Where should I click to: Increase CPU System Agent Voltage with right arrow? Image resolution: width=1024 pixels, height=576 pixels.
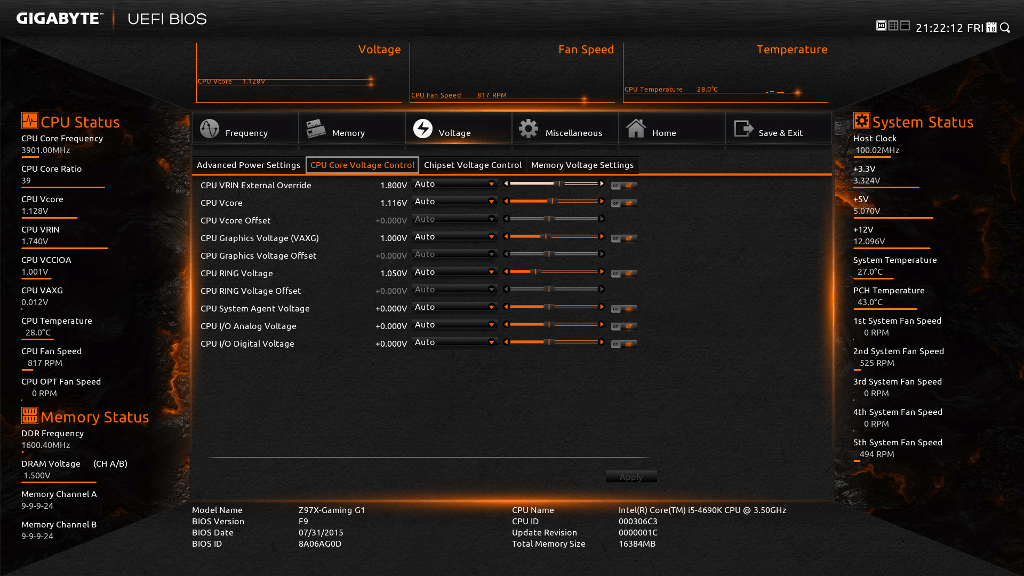(601, 308)
